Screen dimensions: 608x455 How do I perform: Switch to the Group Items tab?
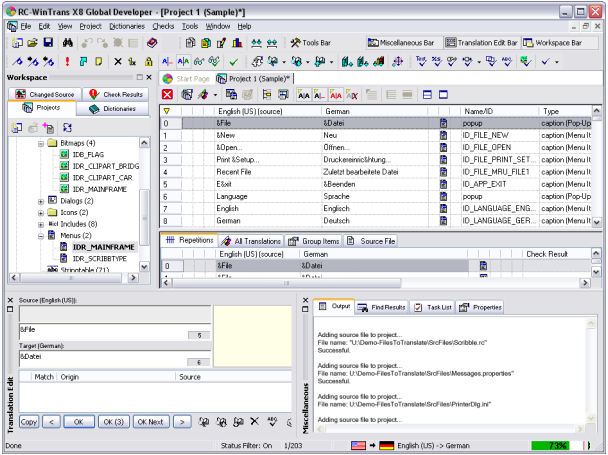click(x=314, y=241)
